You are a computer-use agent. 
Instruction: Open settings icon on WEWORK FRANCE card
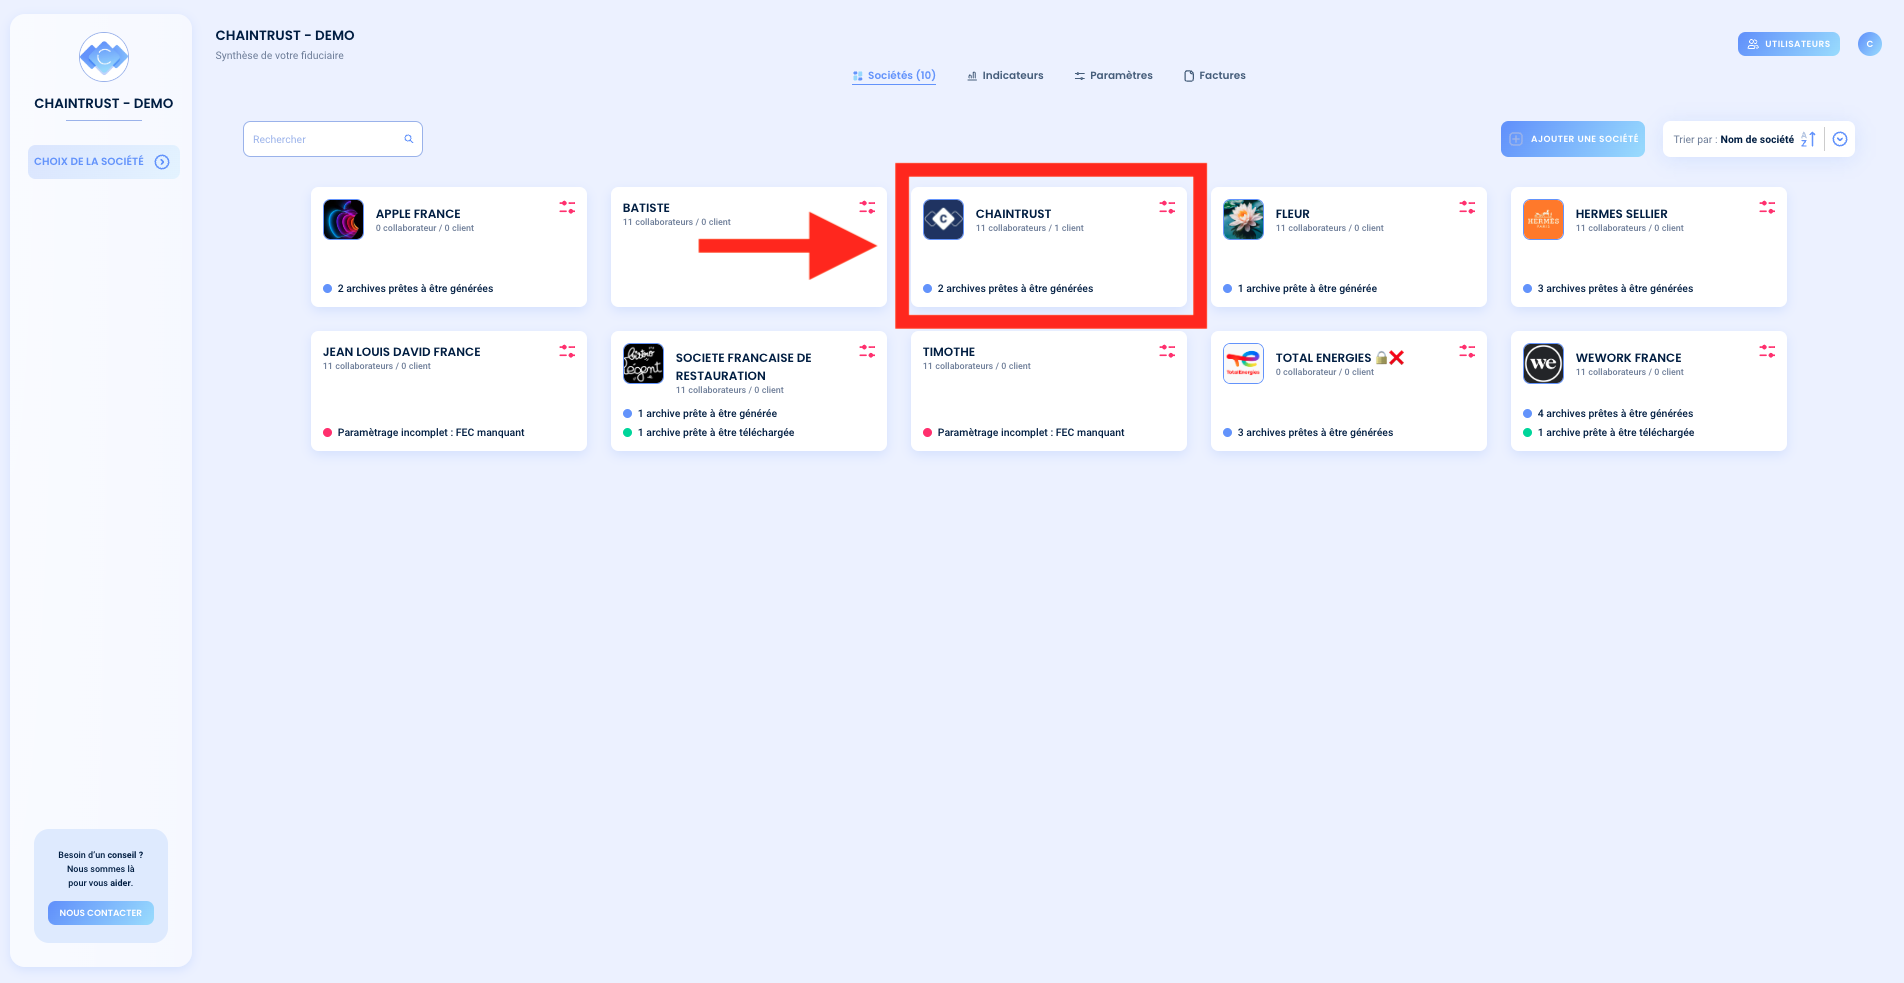(1767, 351)
